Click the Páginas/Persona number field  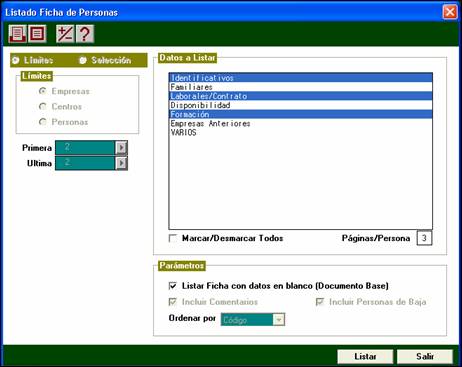[x=424, y=238]
